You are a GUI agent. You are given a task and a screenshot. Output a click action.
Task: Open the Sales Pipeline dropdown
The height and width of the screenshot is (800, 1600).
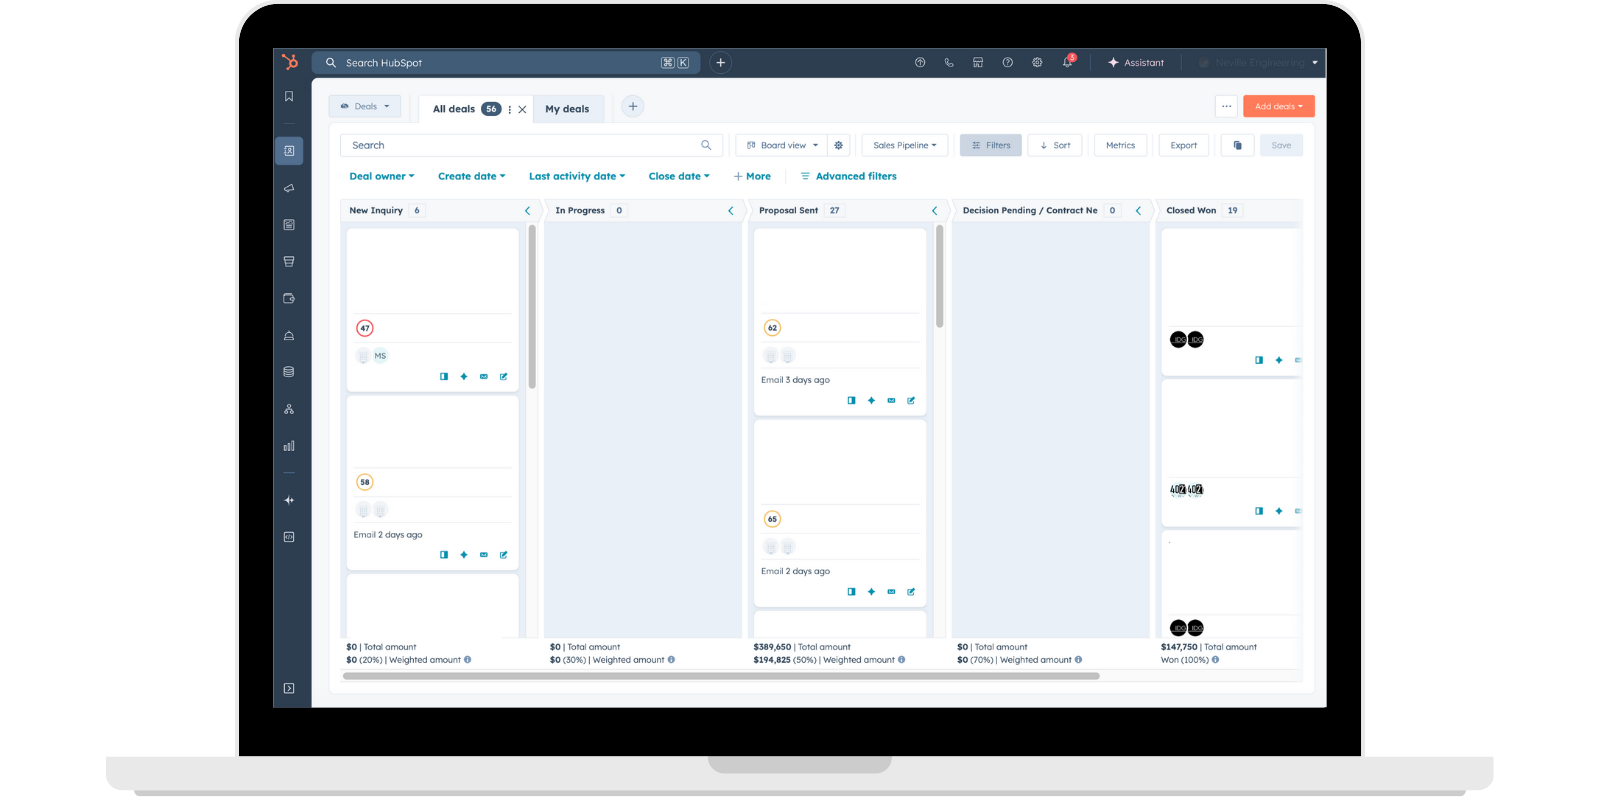(905, 145)
